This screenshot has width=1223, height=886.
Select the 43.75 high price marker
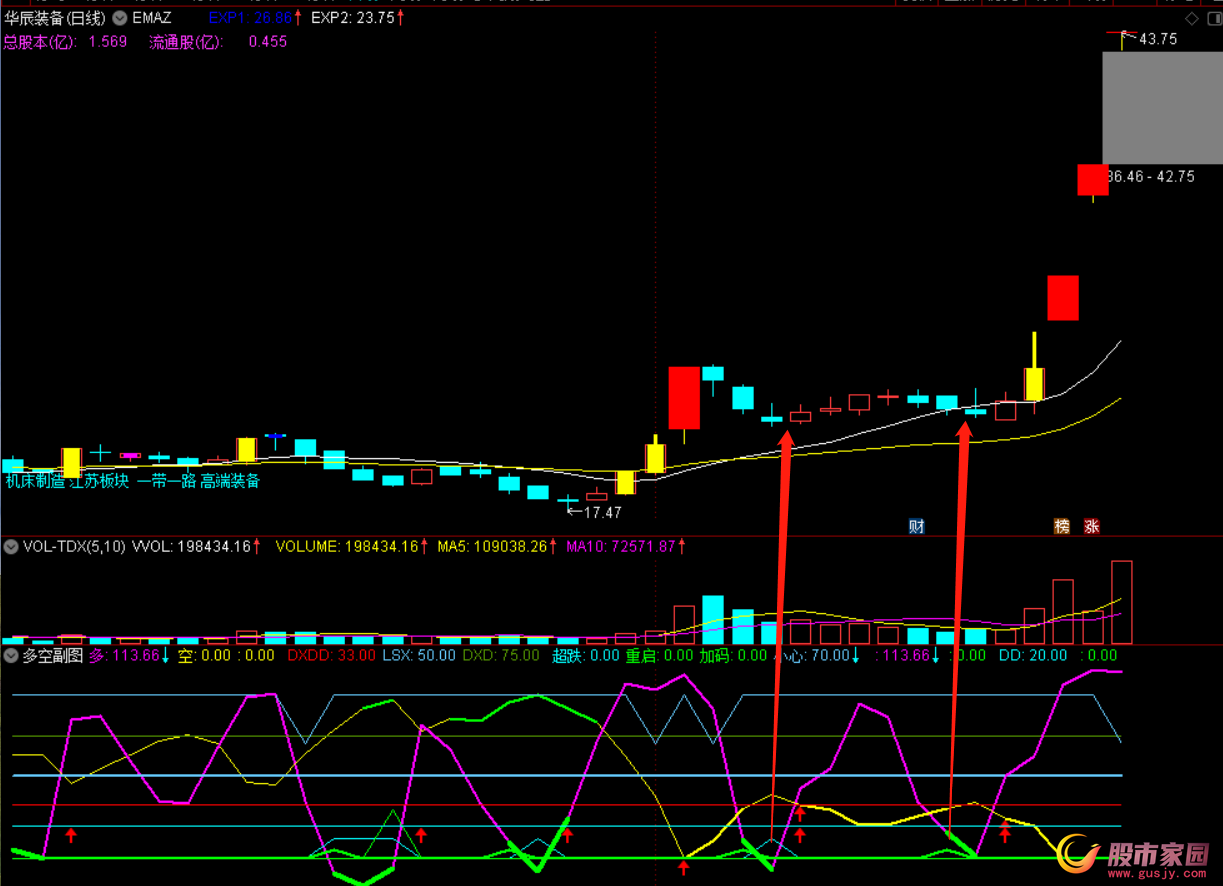click(1157, 39)
